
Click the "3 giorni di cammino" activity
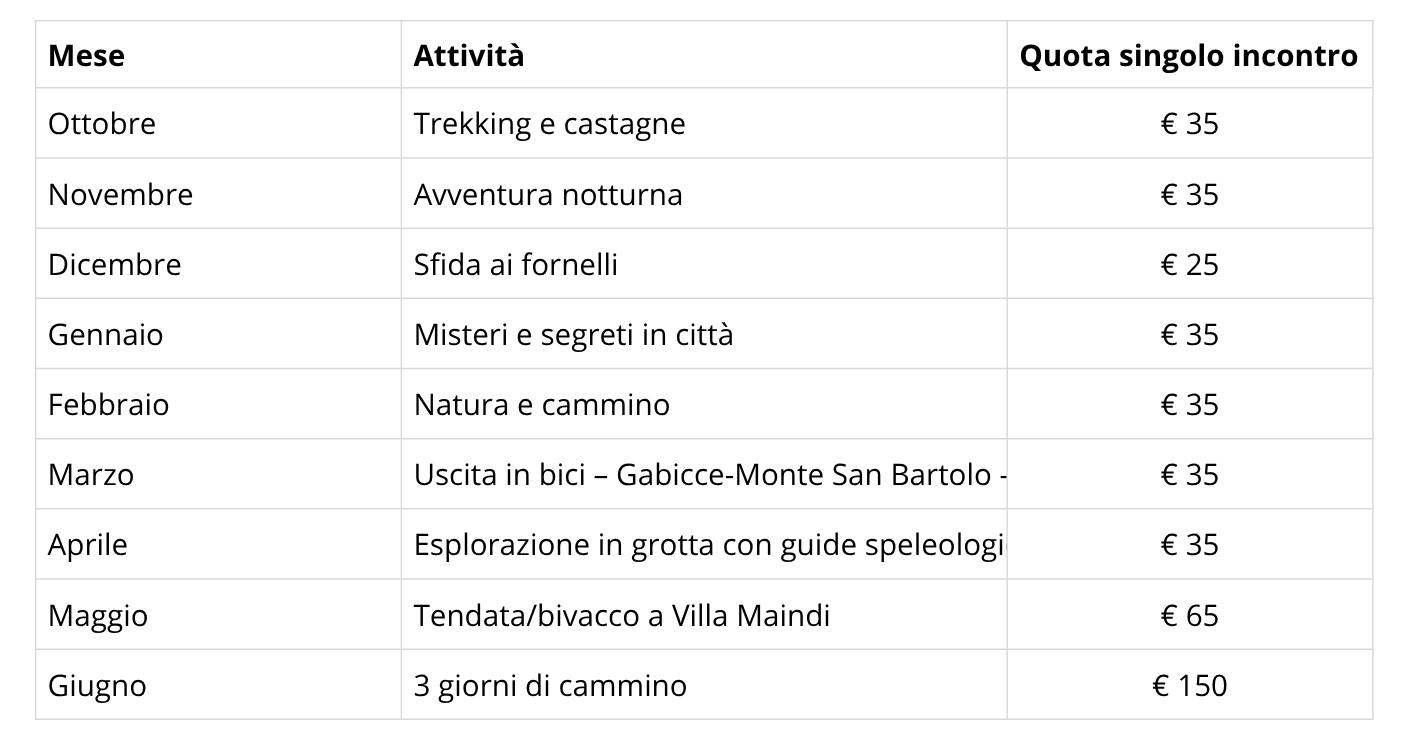[550, 685]
